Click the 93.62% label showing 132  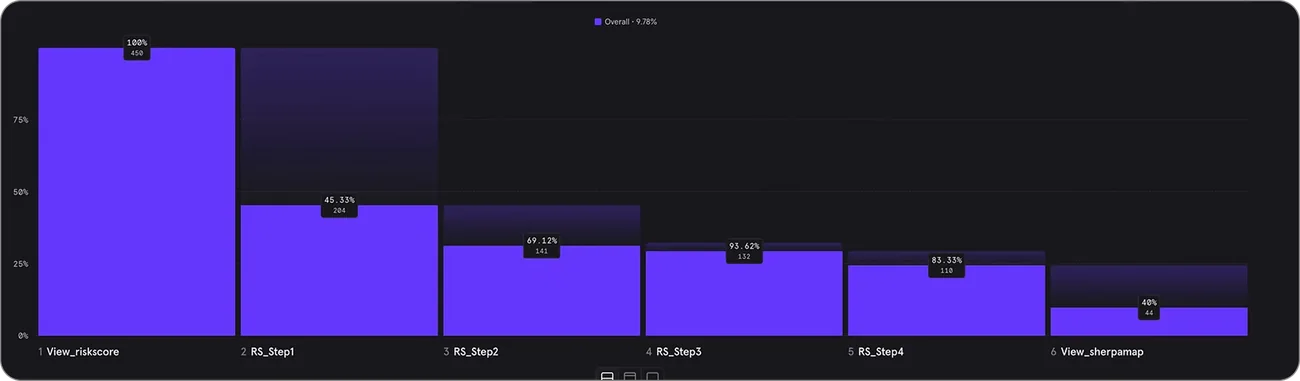[744, 251]
